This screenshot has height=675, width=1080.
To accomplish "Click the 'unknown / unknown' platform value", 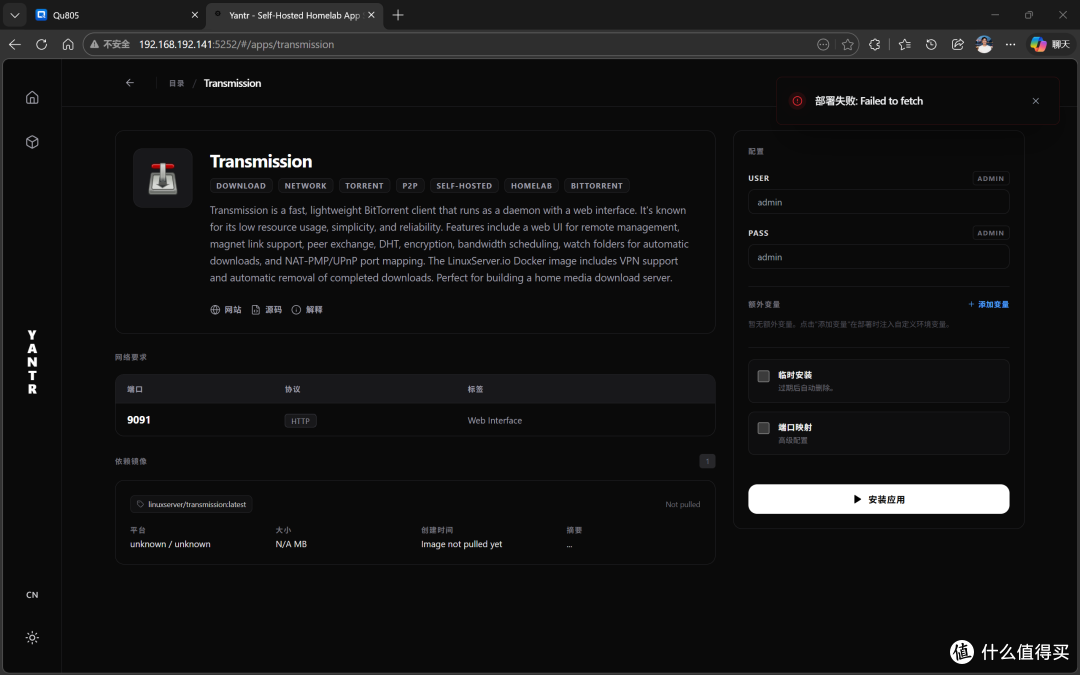I will (x=170, y=544).
